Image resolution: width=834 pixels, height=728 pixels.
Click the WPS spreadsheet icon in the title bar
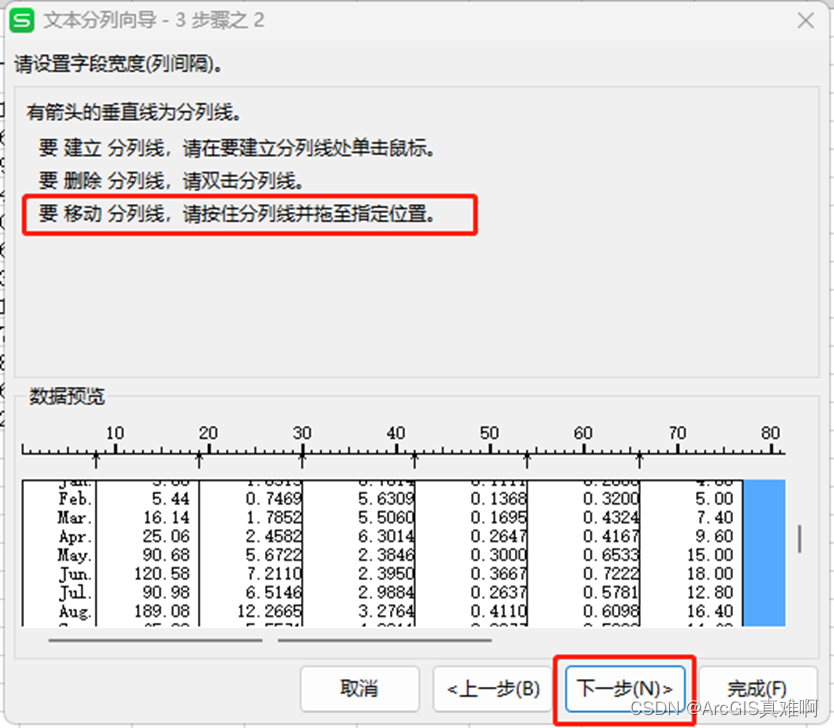(22, 21)
